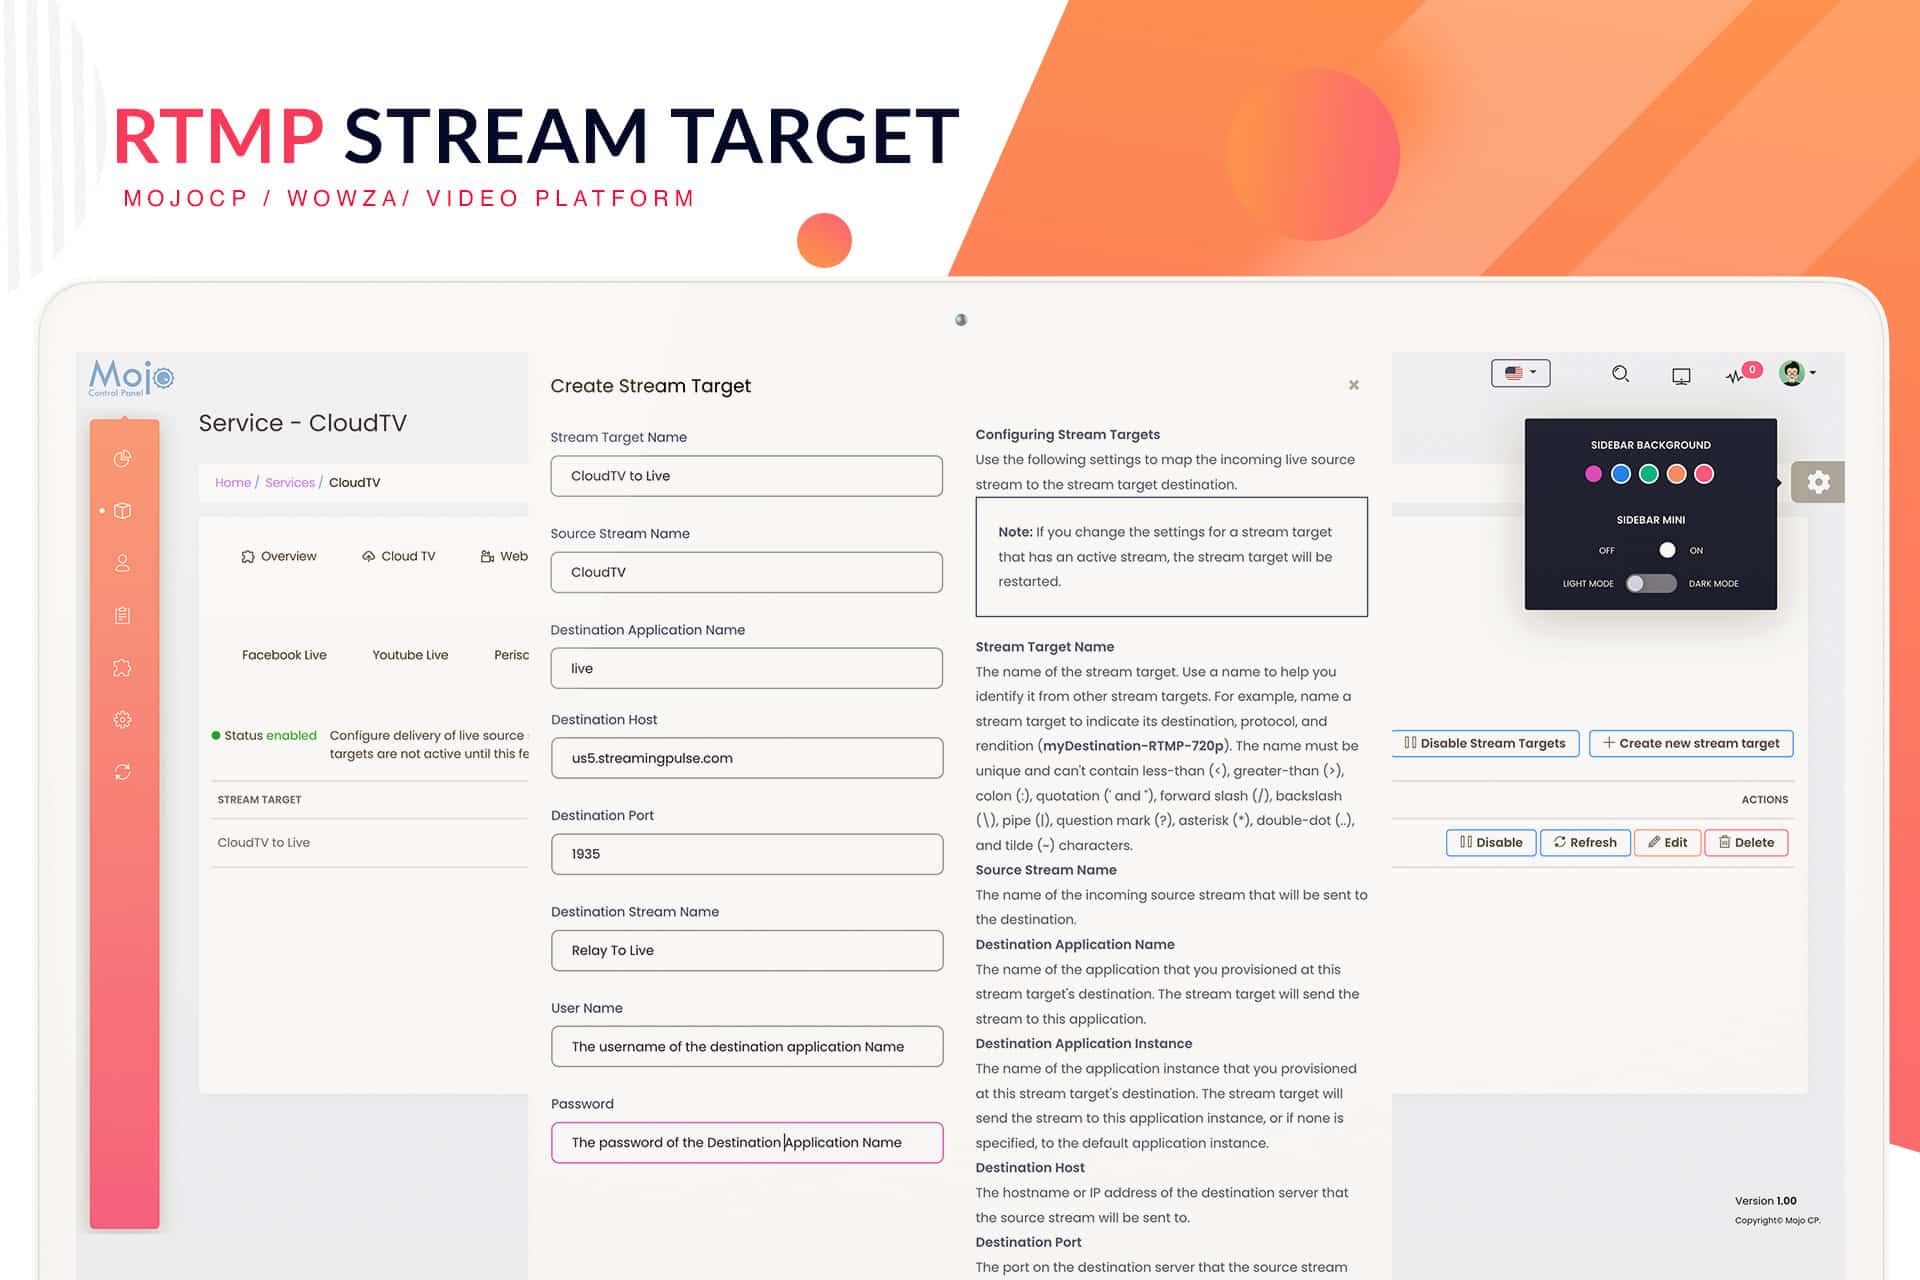Open the user avatar account menu
Viewport: 1920px width, 1280px height.
click(1797, 373)
